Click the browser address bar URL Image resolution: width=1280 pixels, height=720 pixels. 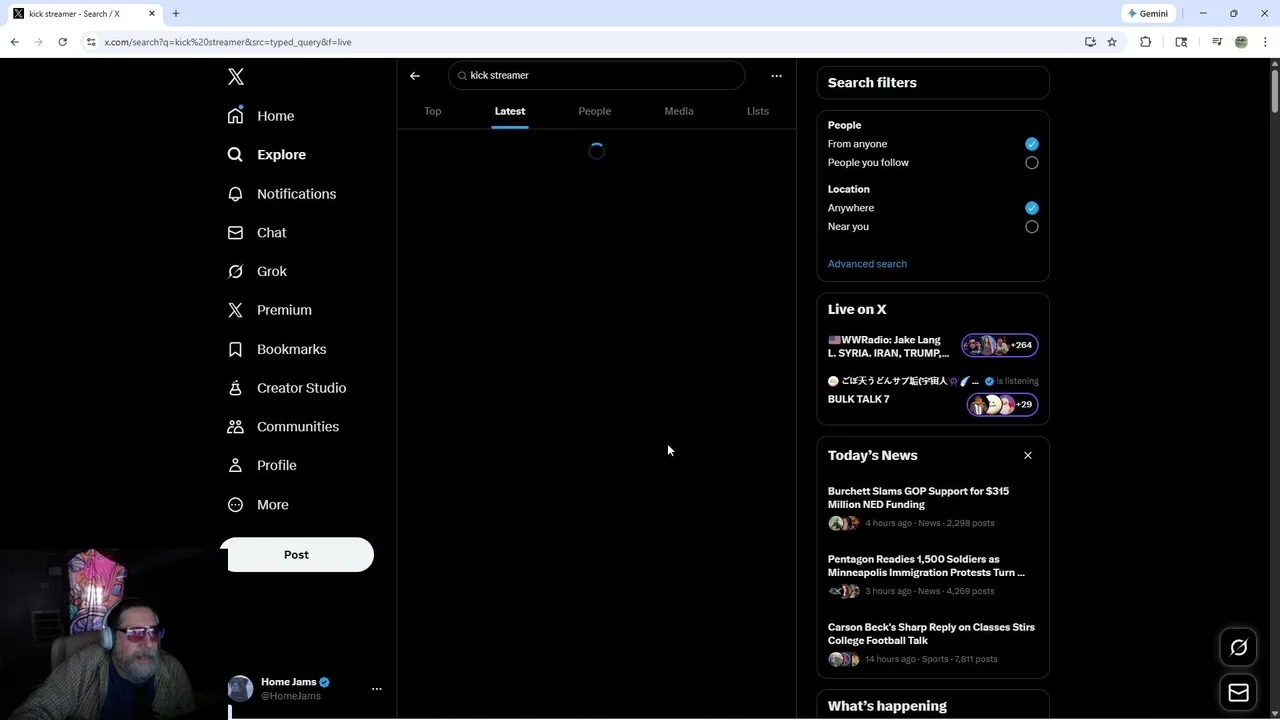point(228,42)
